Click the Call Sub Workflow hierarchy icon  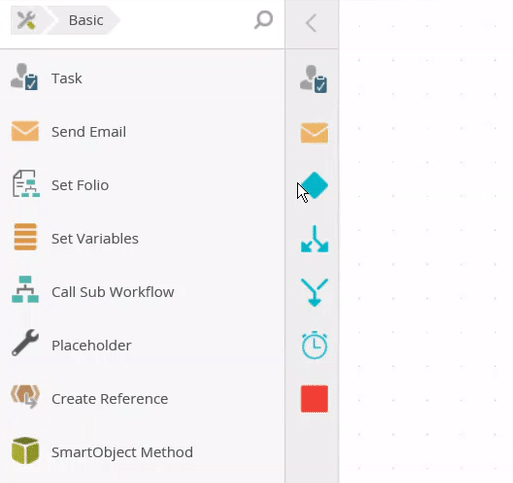pos(25,289)
